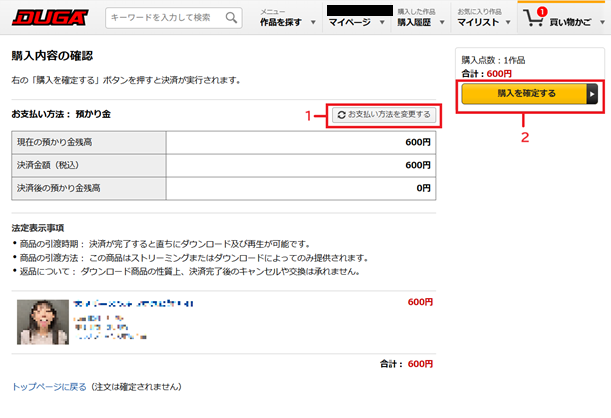
Task: Click 購入点数：1作品 text
Action: point(493,60)
